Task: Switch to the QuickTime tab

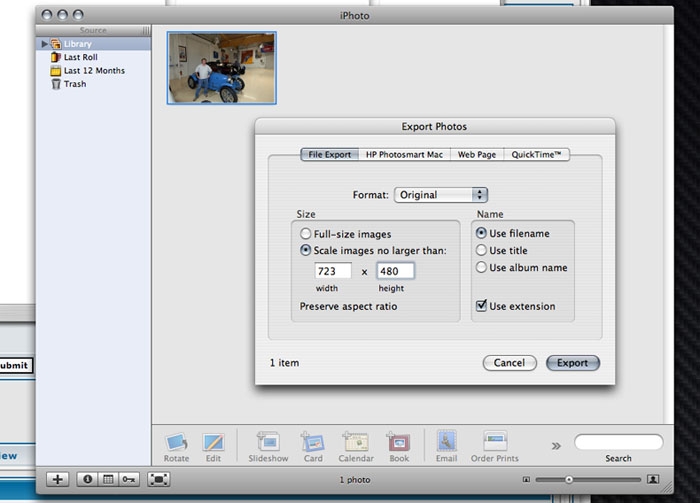Action: pyautogui.click(x=536, y=154)
